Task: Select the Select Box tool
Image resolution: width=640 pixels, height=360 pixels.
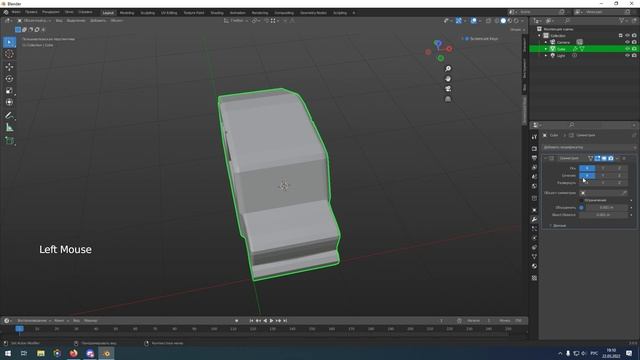Action: pos(9,42)
